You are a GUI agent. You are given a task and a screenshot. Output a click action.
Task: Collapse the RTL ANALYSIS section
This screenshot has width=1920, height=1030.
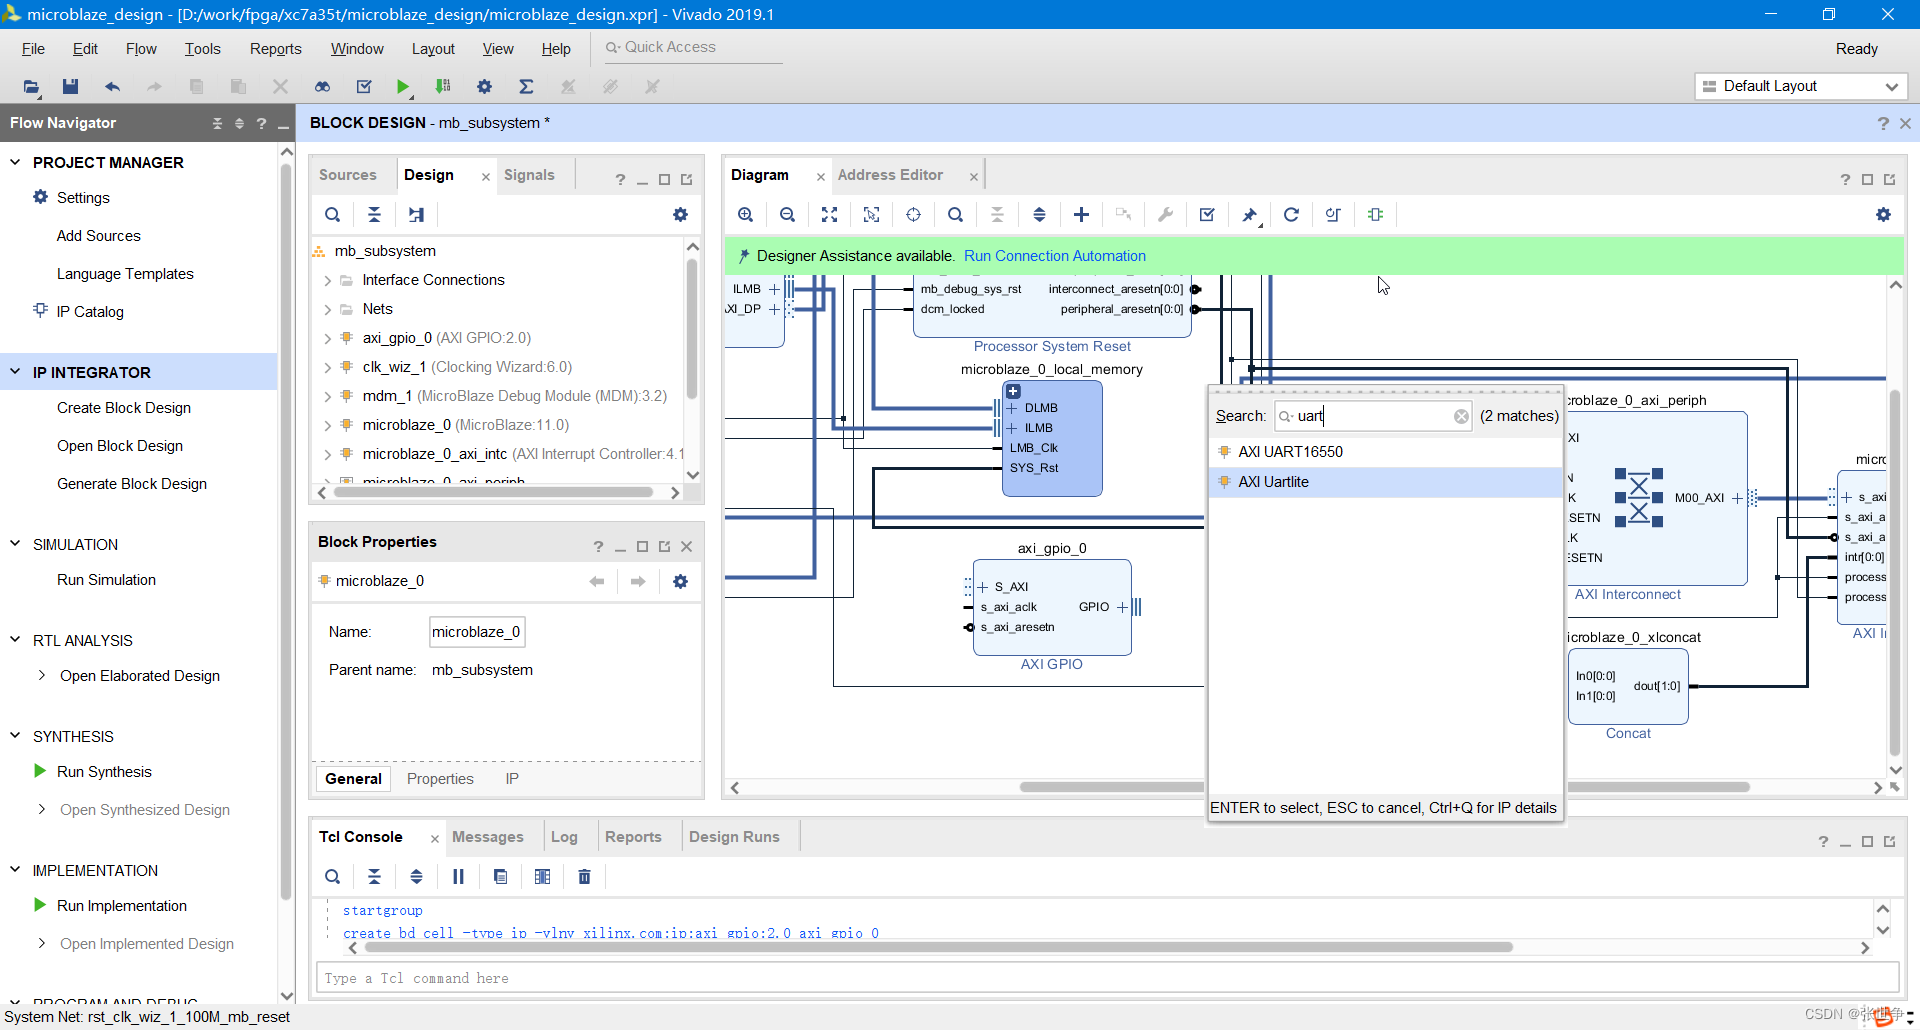pyautogui.click(x=15, y=640)
